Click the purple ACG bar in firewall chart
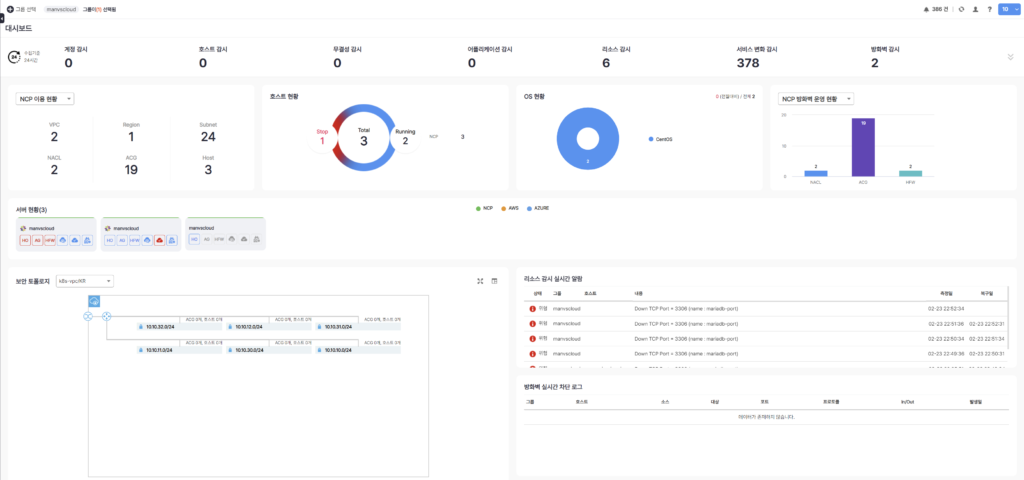This screenshot has height=480, width=1024. click(863, 147)
